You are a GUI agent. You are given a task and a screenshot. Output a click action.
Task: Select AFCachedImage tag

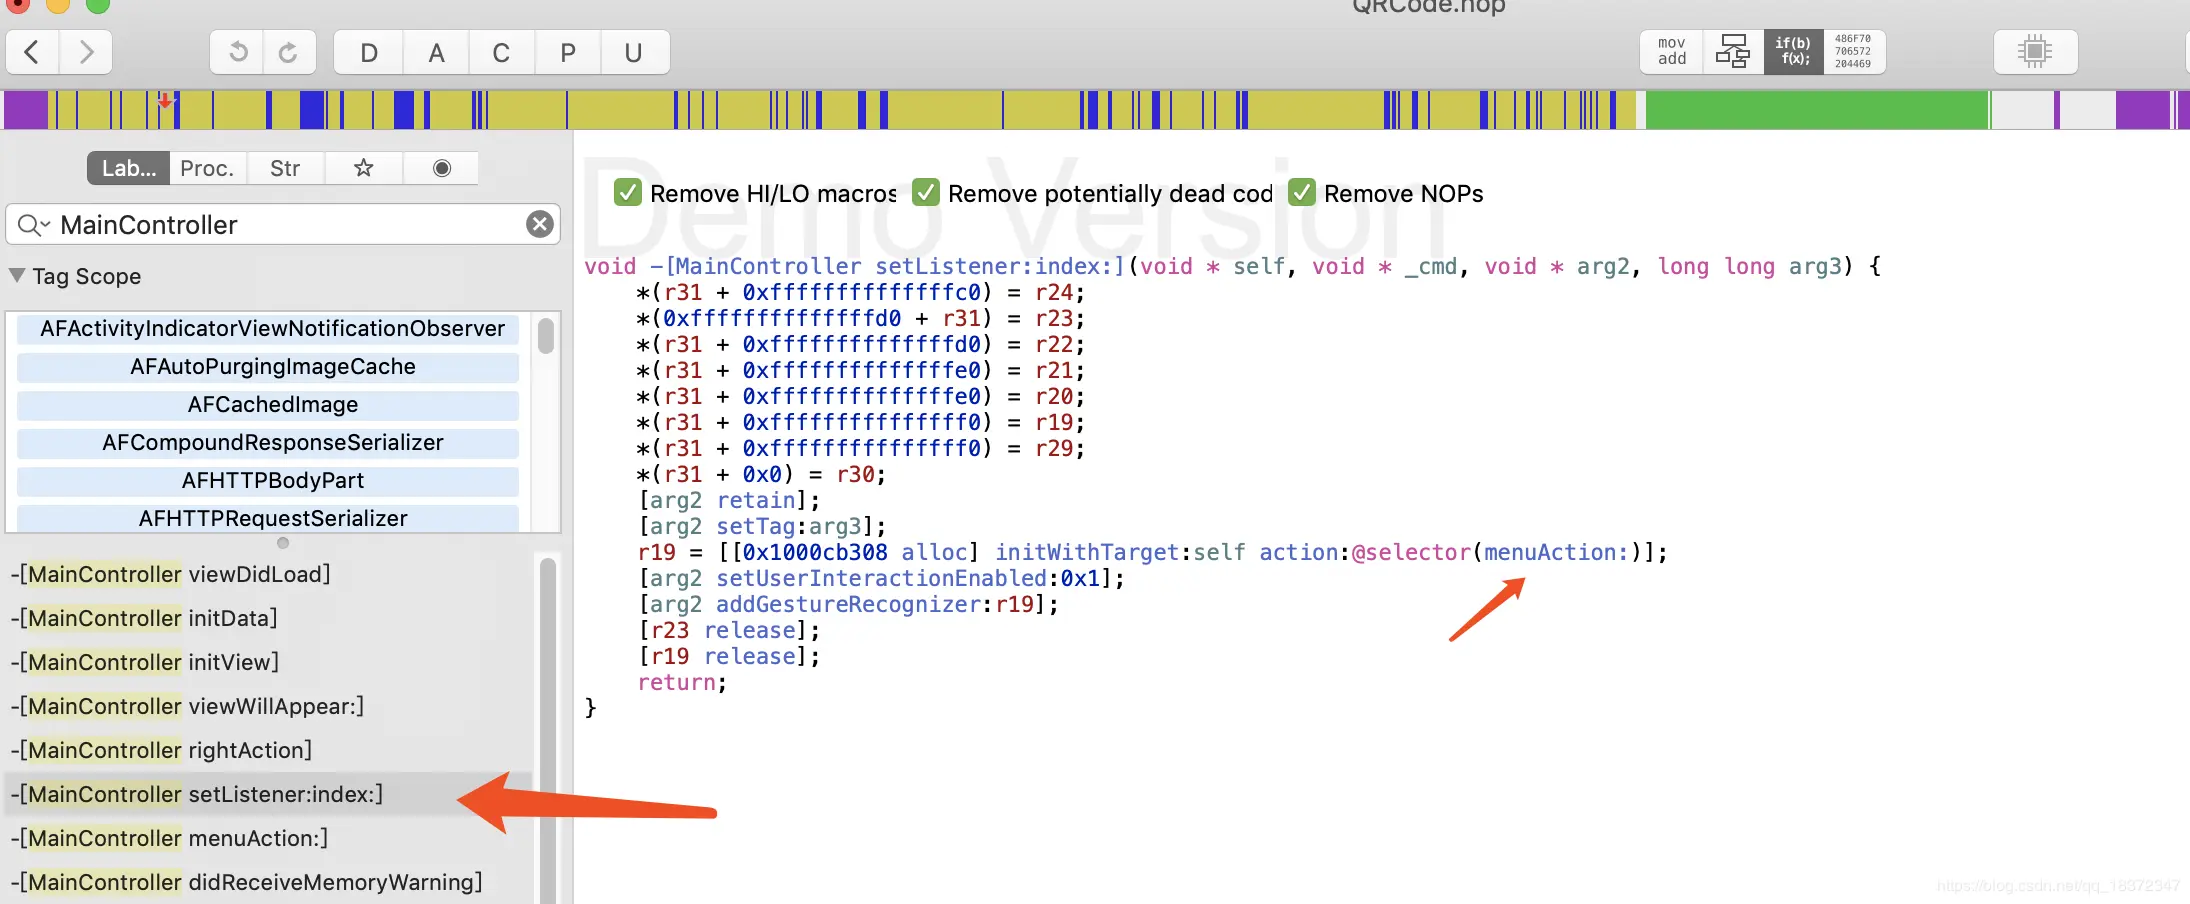(x=268, y=405)
